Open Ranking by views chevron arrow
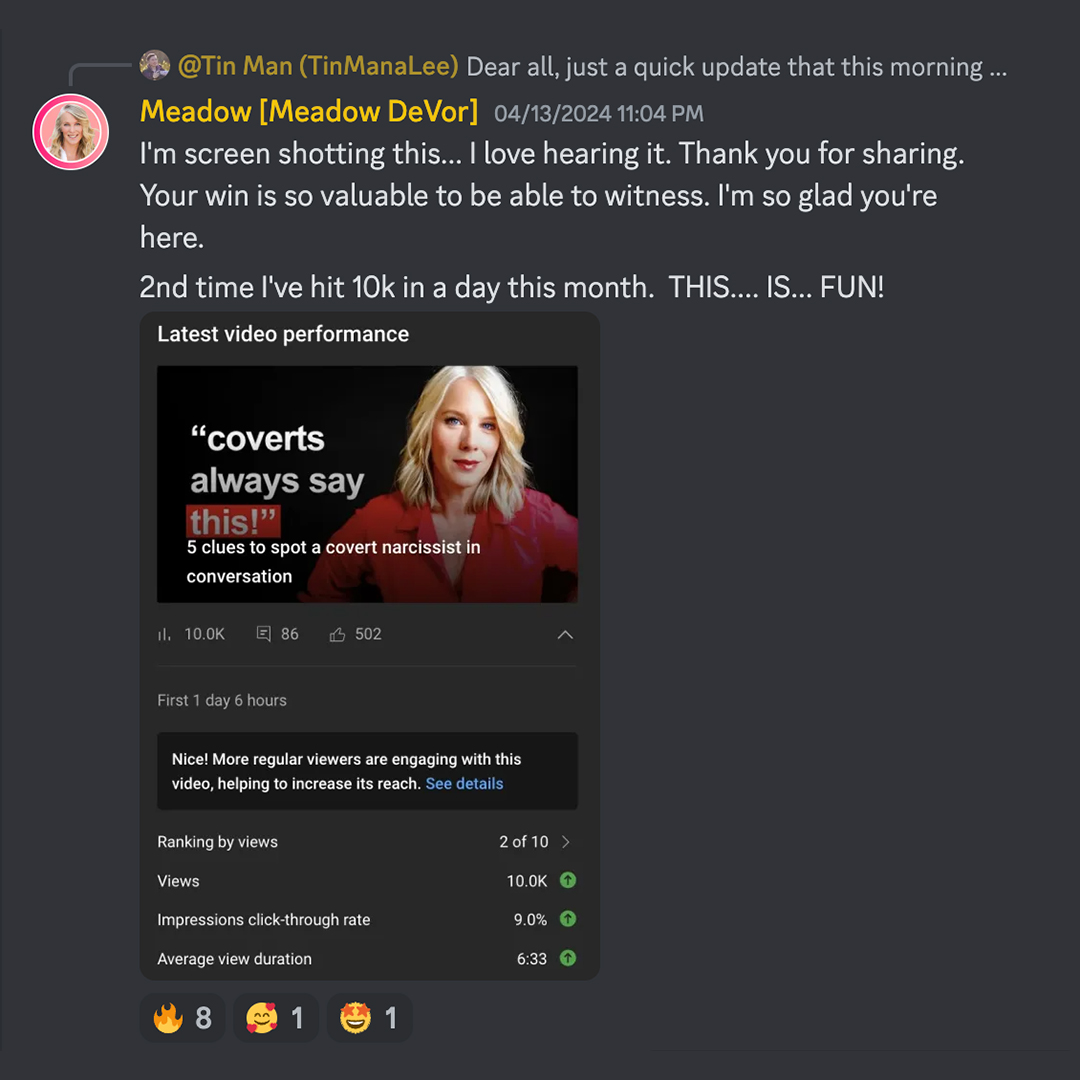Screen dimensions: 1080x1080 (565, 842)
